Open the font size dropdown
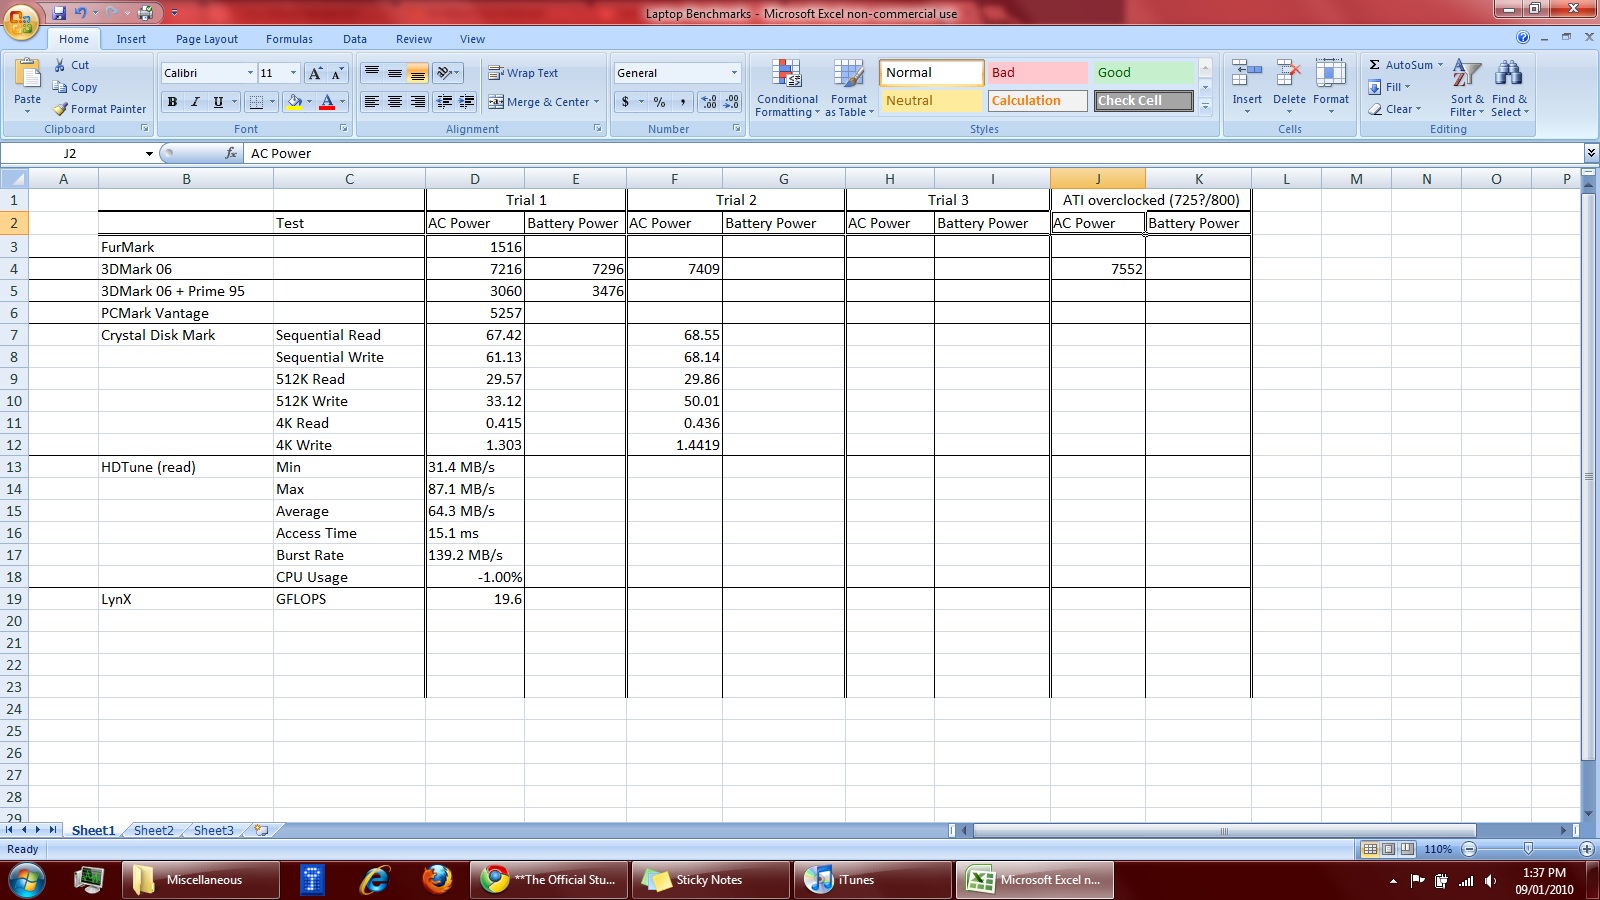1600x900 pixels. 293,73
